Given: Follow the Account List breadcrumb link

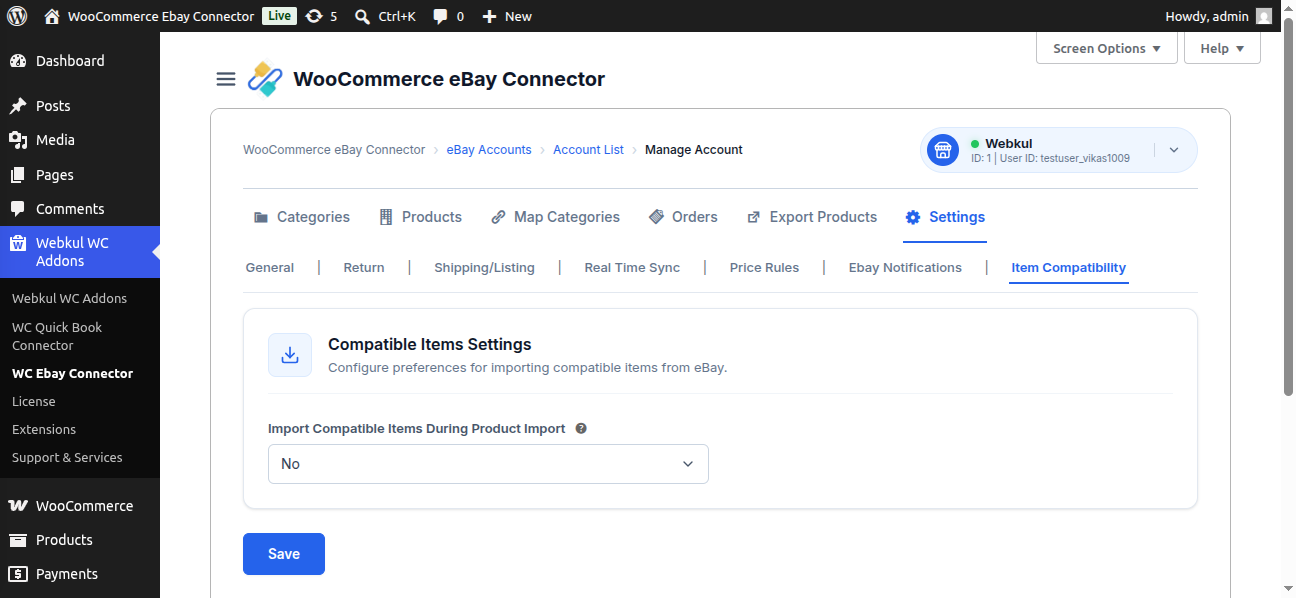Looking at the screenshot, I should [588, 150].
